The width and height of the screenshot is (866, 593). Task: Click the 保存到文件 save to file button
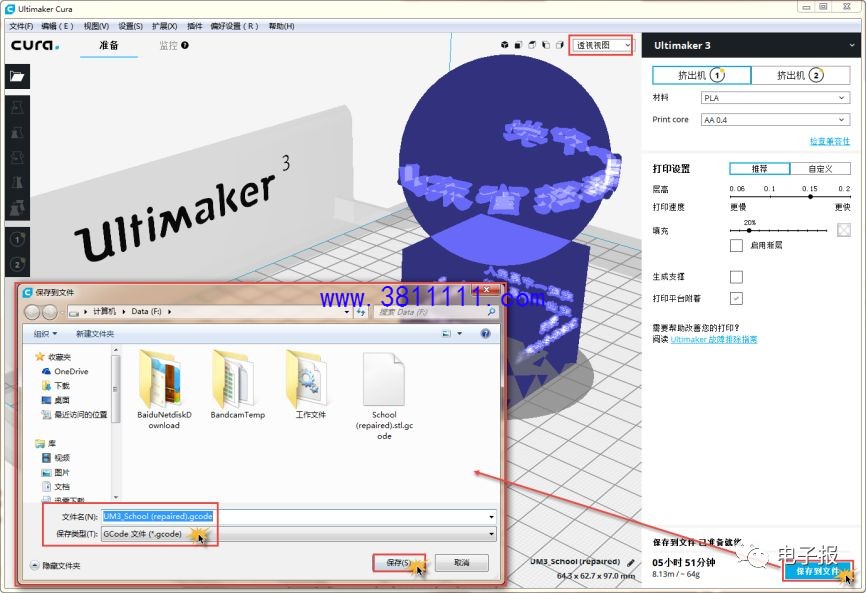[x=817, y=571]
